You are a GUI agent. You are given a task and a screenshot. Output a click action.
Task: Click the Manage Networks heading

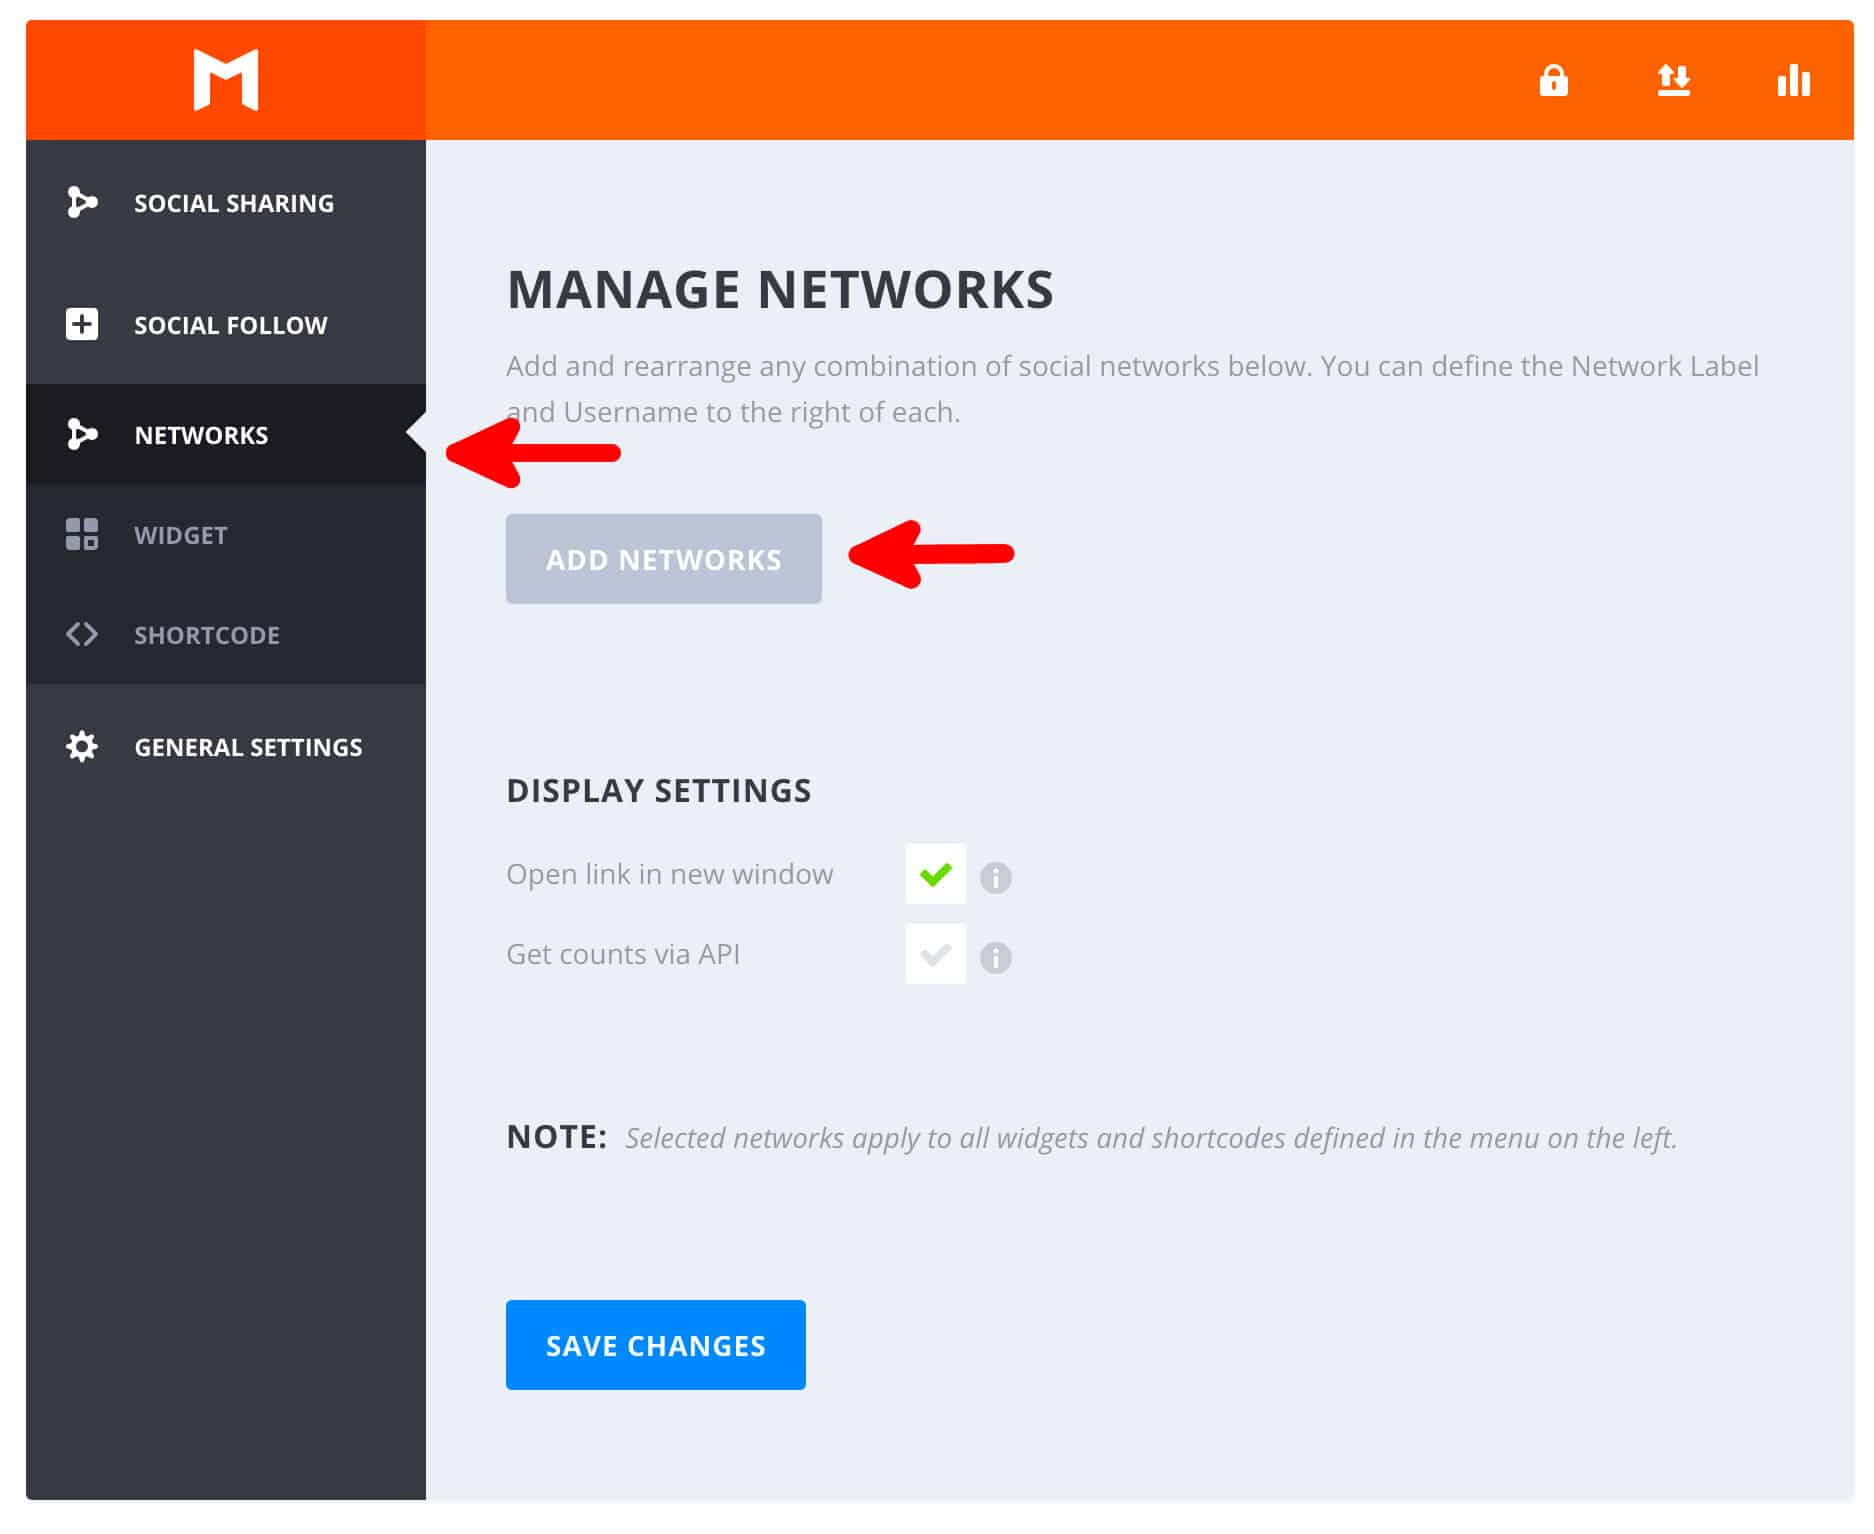click(780, 290)
